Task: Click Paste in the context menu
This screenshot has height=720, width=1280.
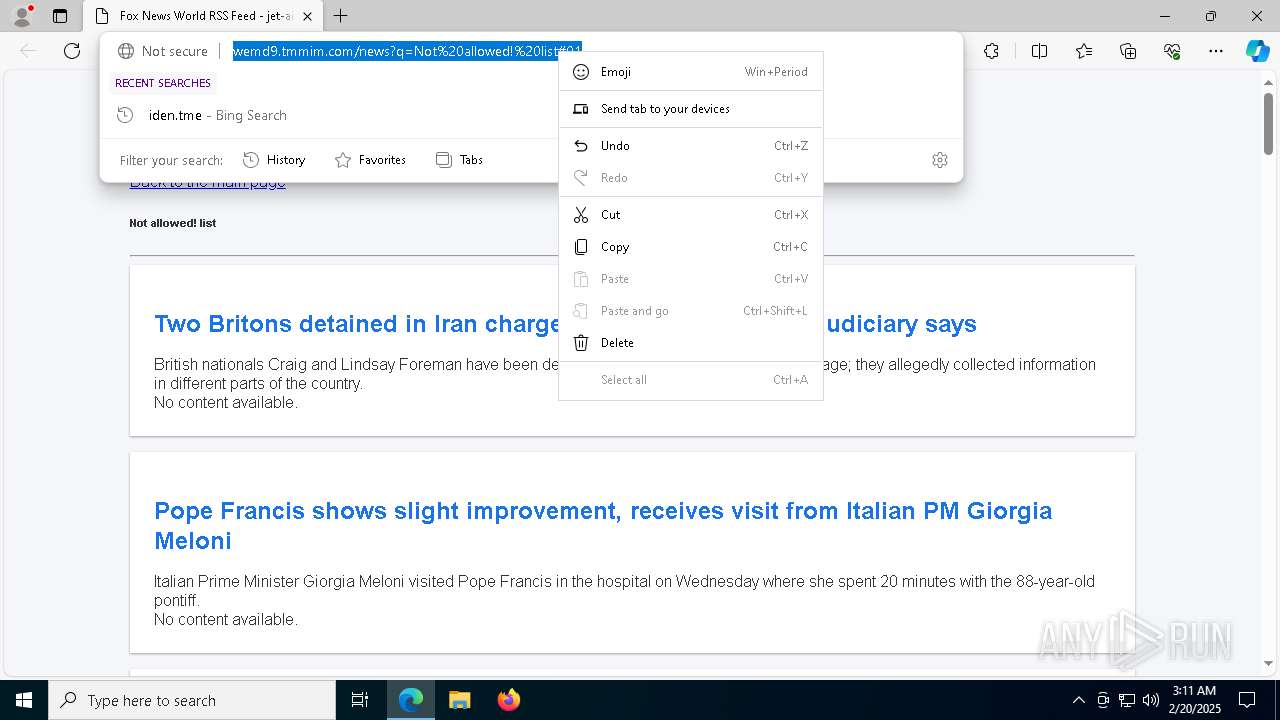Action: pos(690,279)
